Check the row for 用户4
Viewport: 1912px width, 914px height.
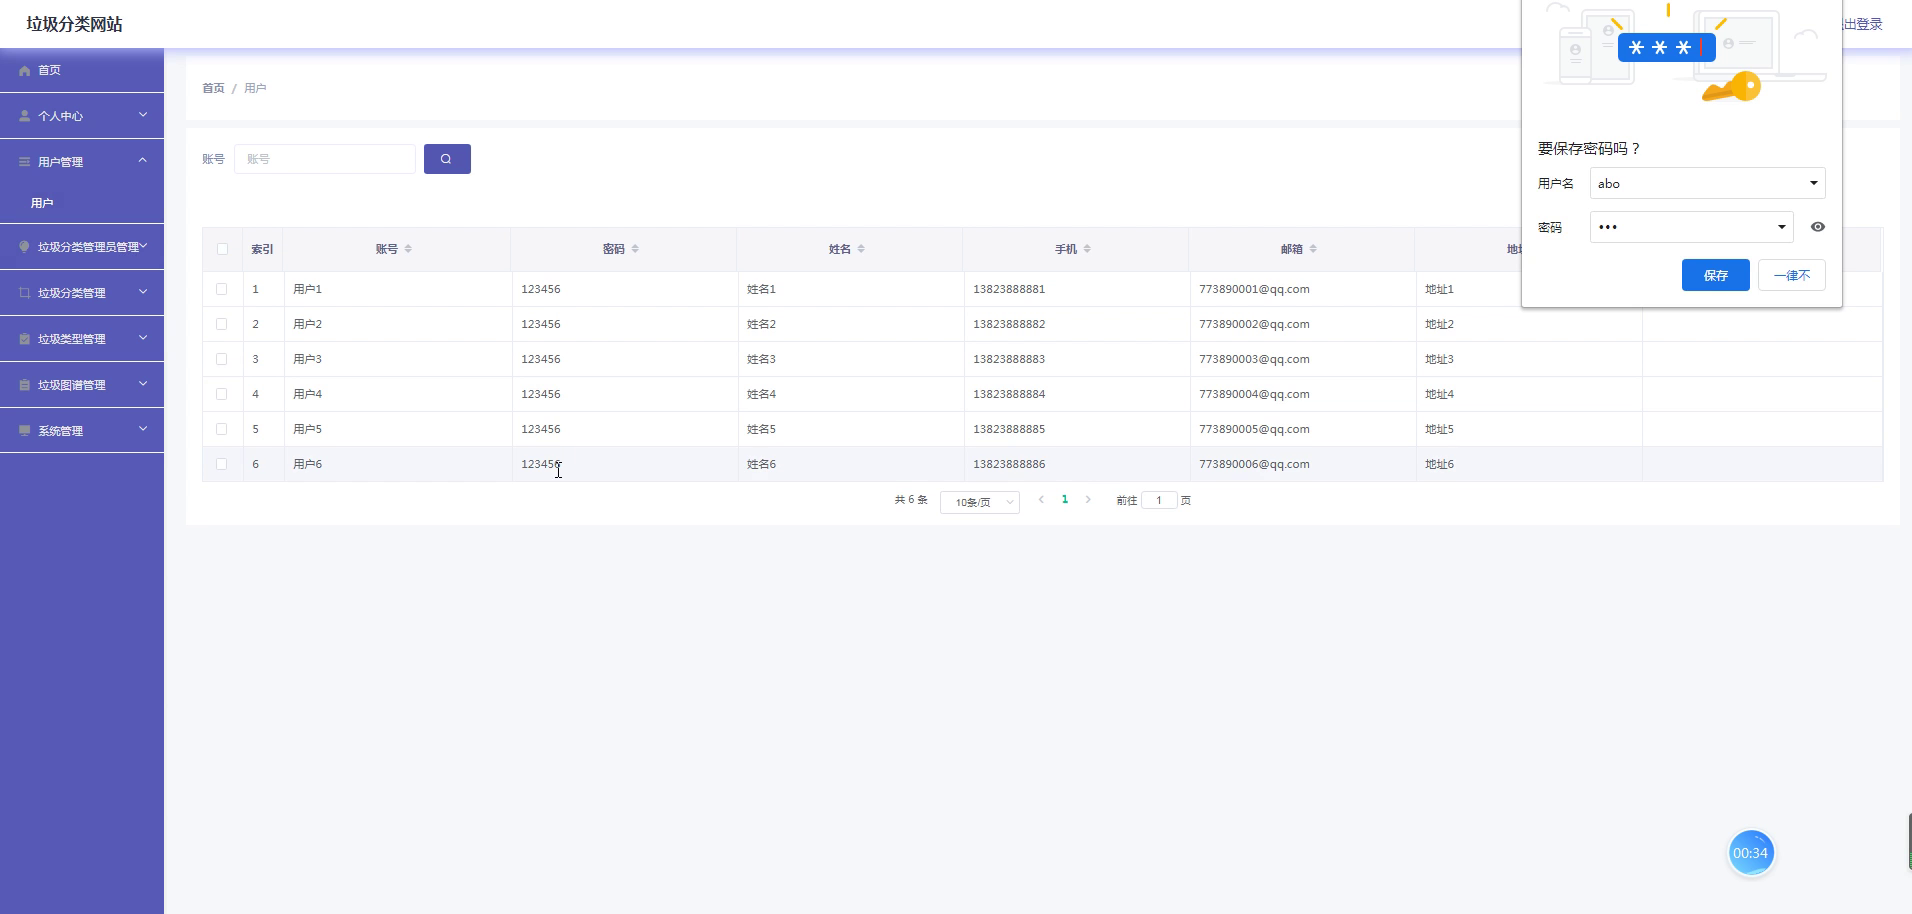[222, 394]
